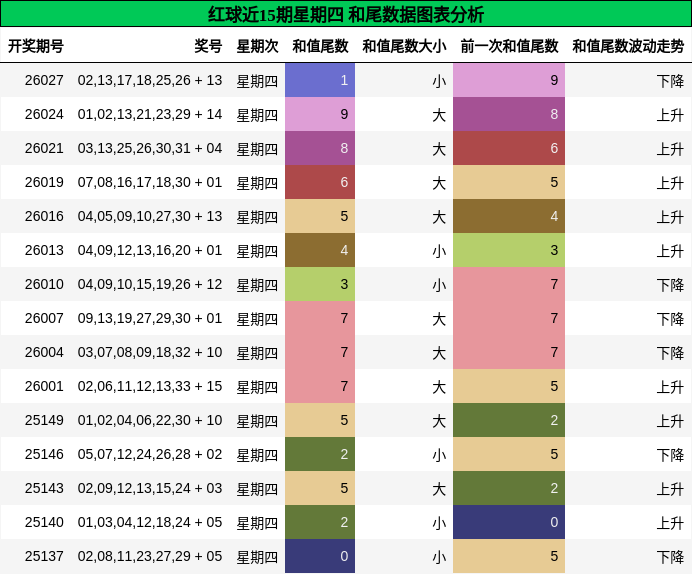
Task: Click the 前一次和值尾数 column header
Action: [x=509, y=46]
